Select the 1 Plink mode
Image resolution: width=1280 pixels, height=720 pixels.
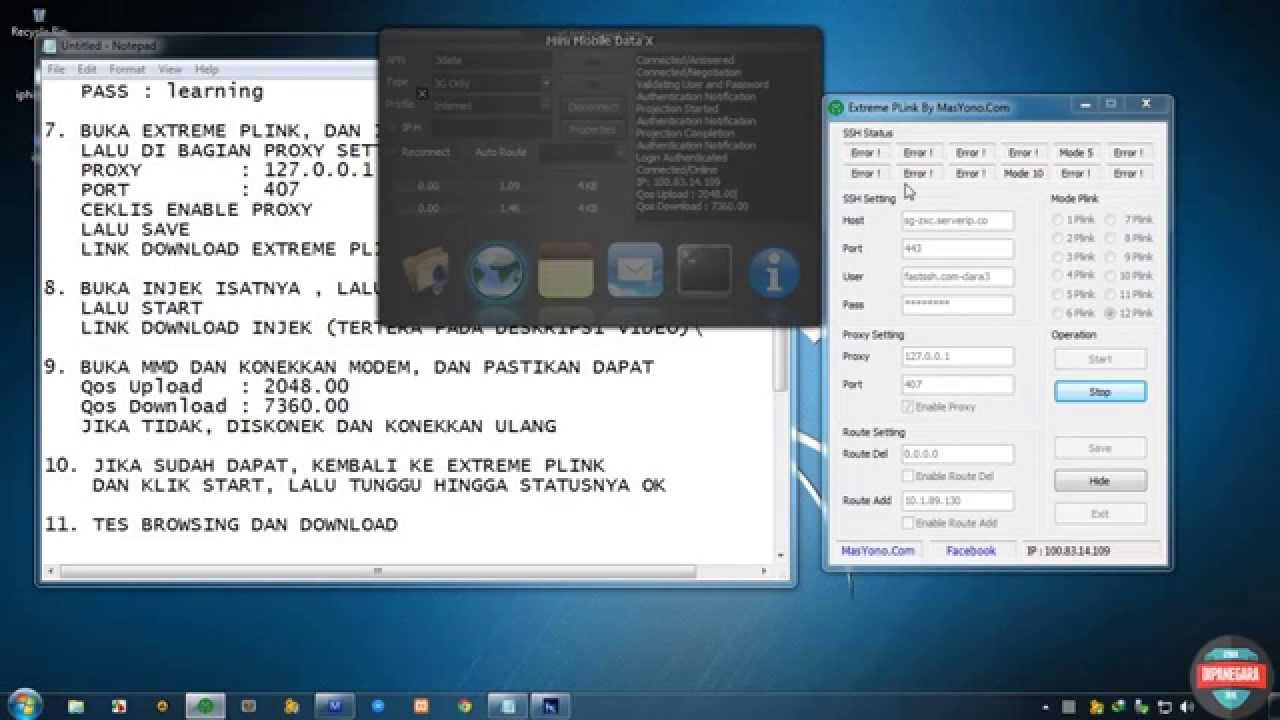[1073, 219]
